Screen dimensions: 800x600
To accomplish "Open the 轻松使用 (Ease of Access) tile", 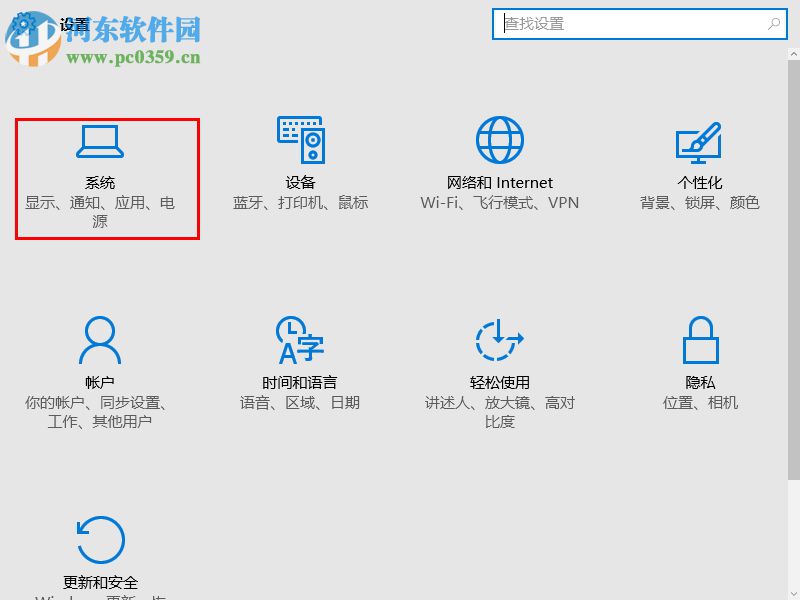I will click(498, 360).
